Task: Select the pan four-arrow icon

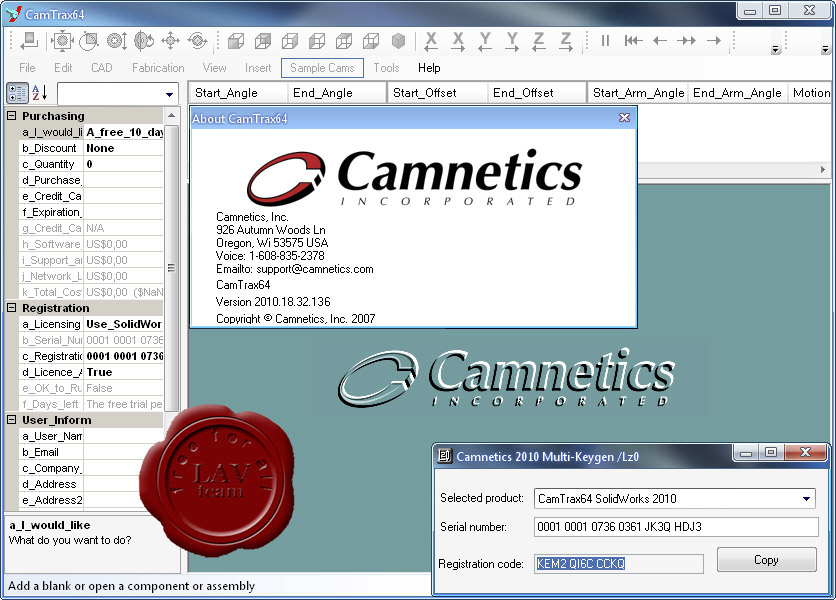Action: coord(171,41)
